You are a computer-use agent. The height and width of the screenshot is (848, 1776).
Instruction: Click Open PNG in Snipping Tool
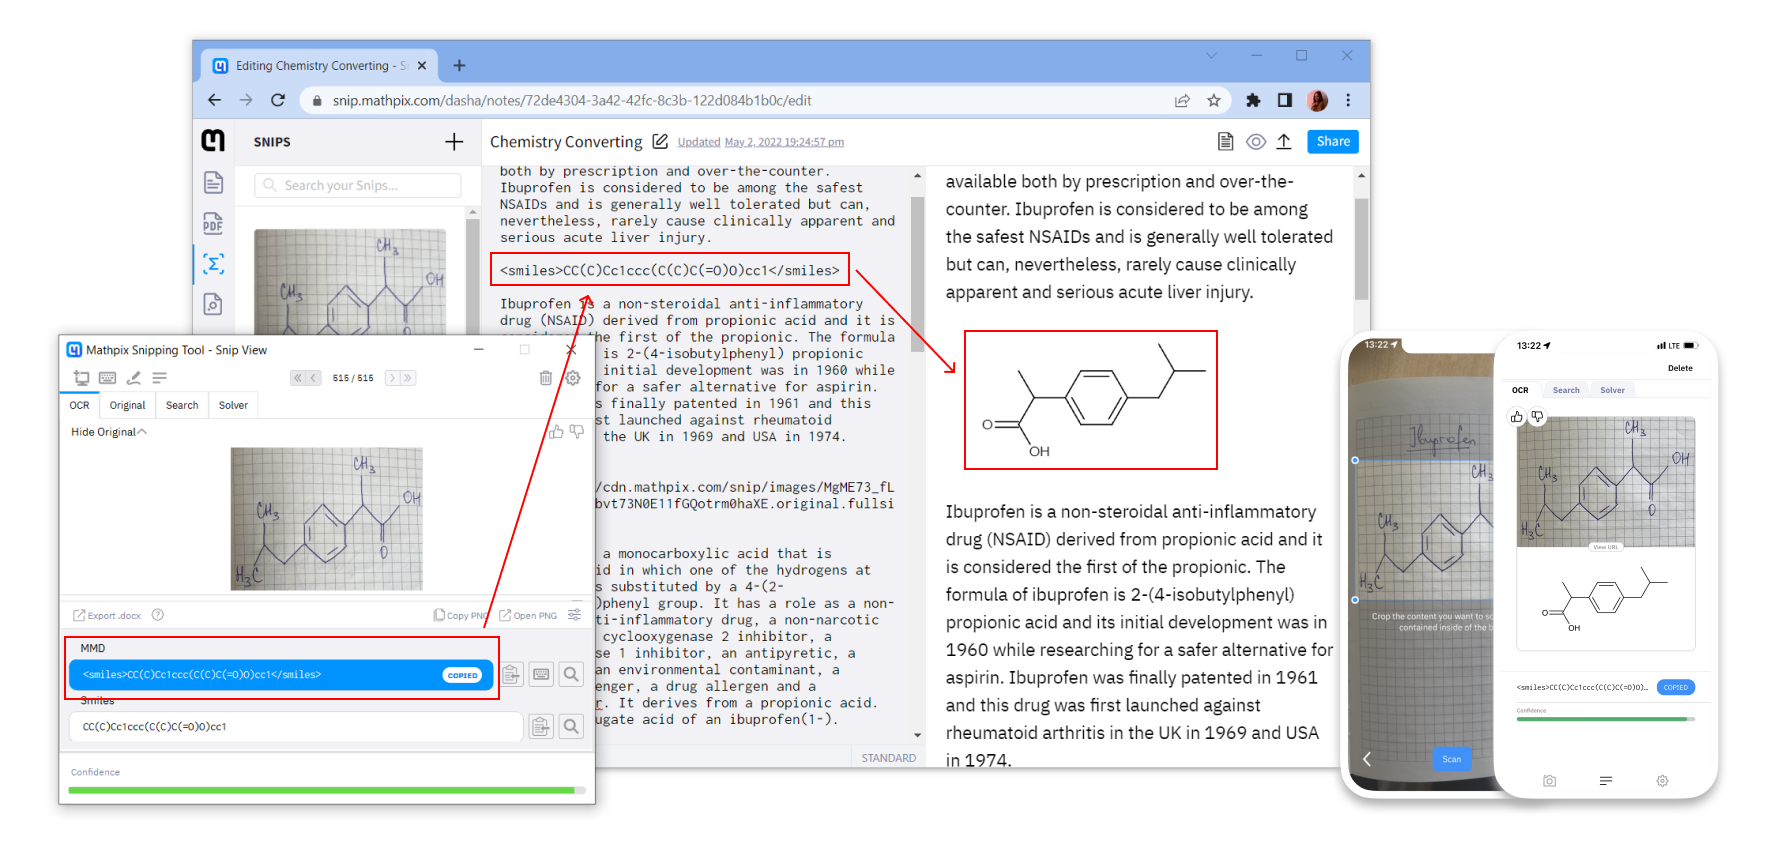pos(528,615)
